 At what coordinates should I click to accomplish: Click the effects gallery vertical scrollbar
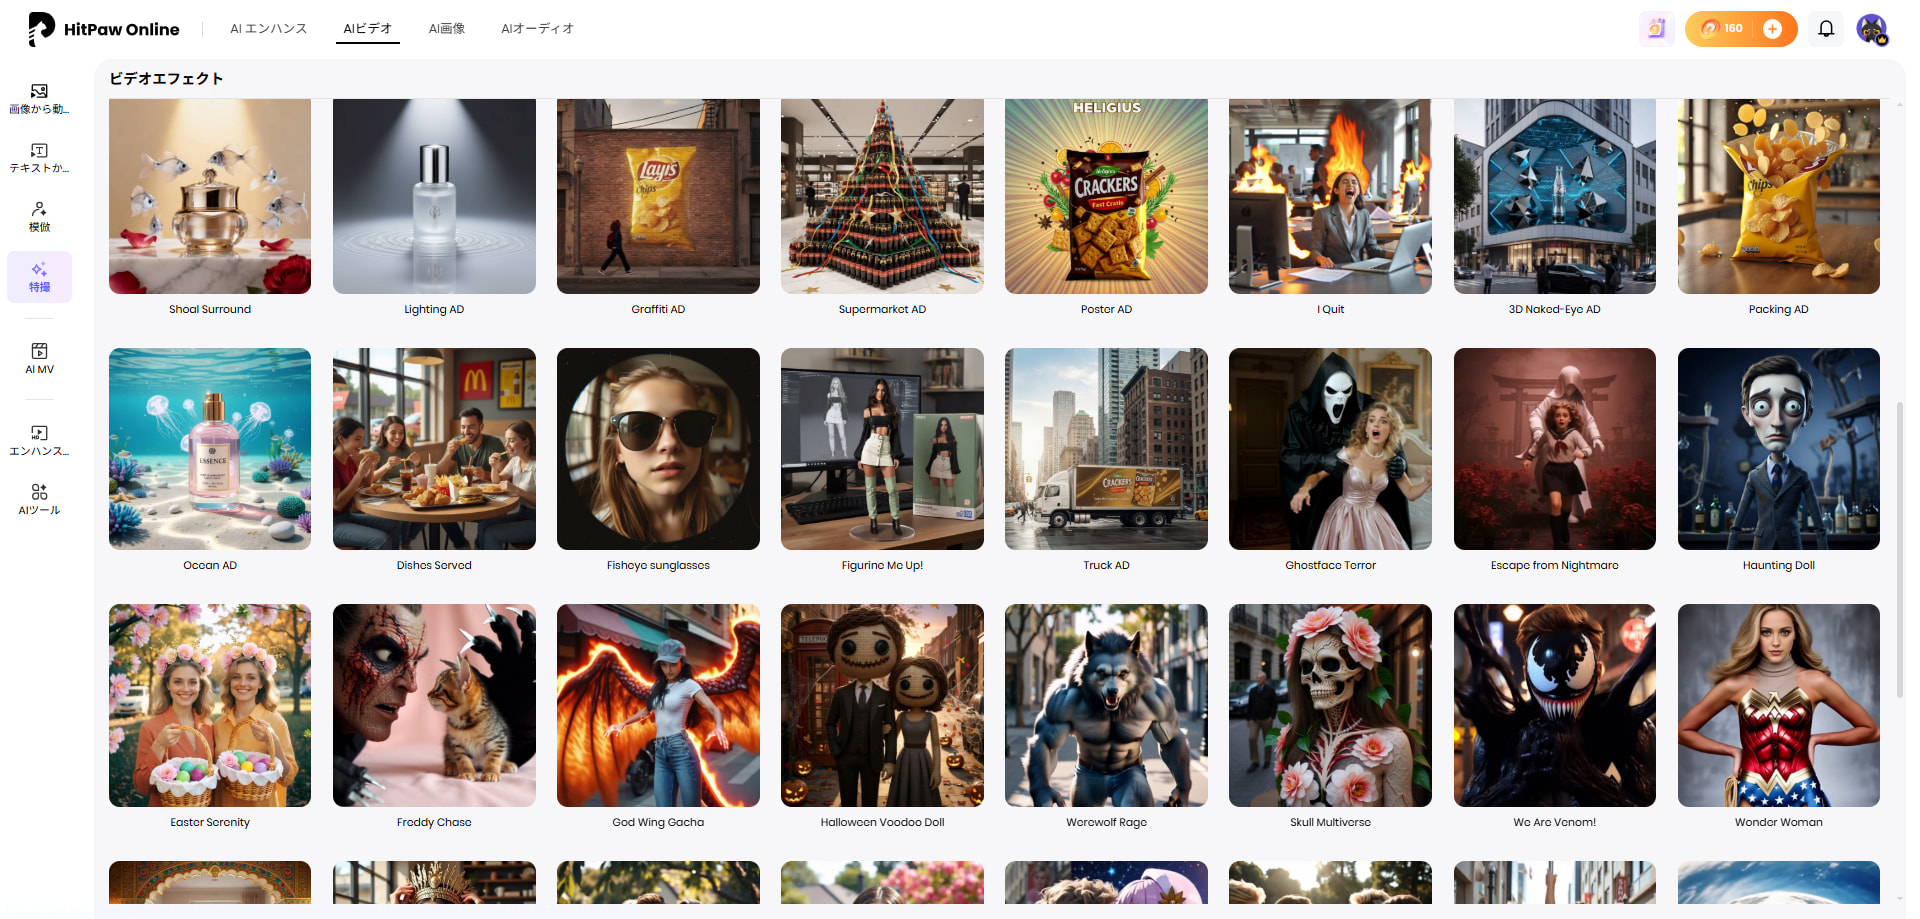[1899, 549]
